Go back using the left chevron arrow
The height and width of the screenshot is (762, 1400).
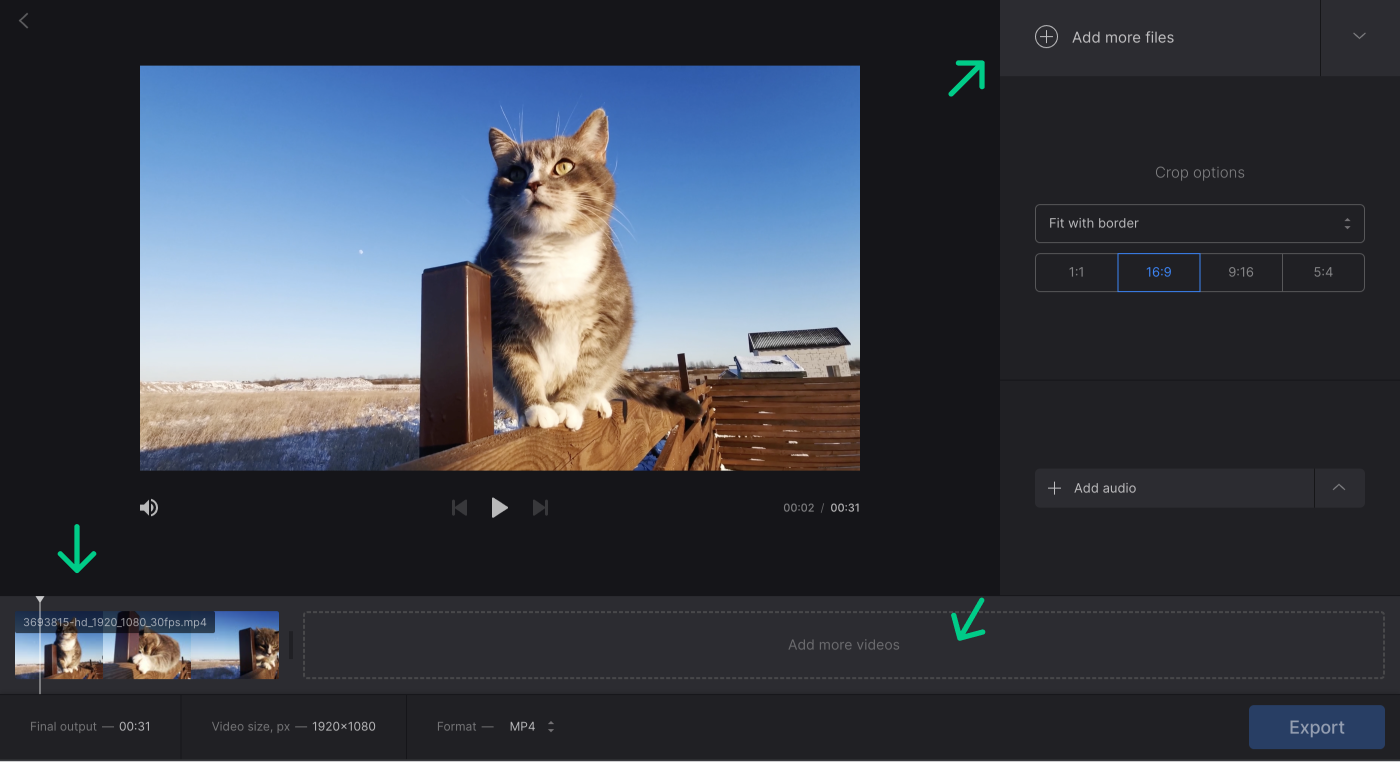coord(24,20)
